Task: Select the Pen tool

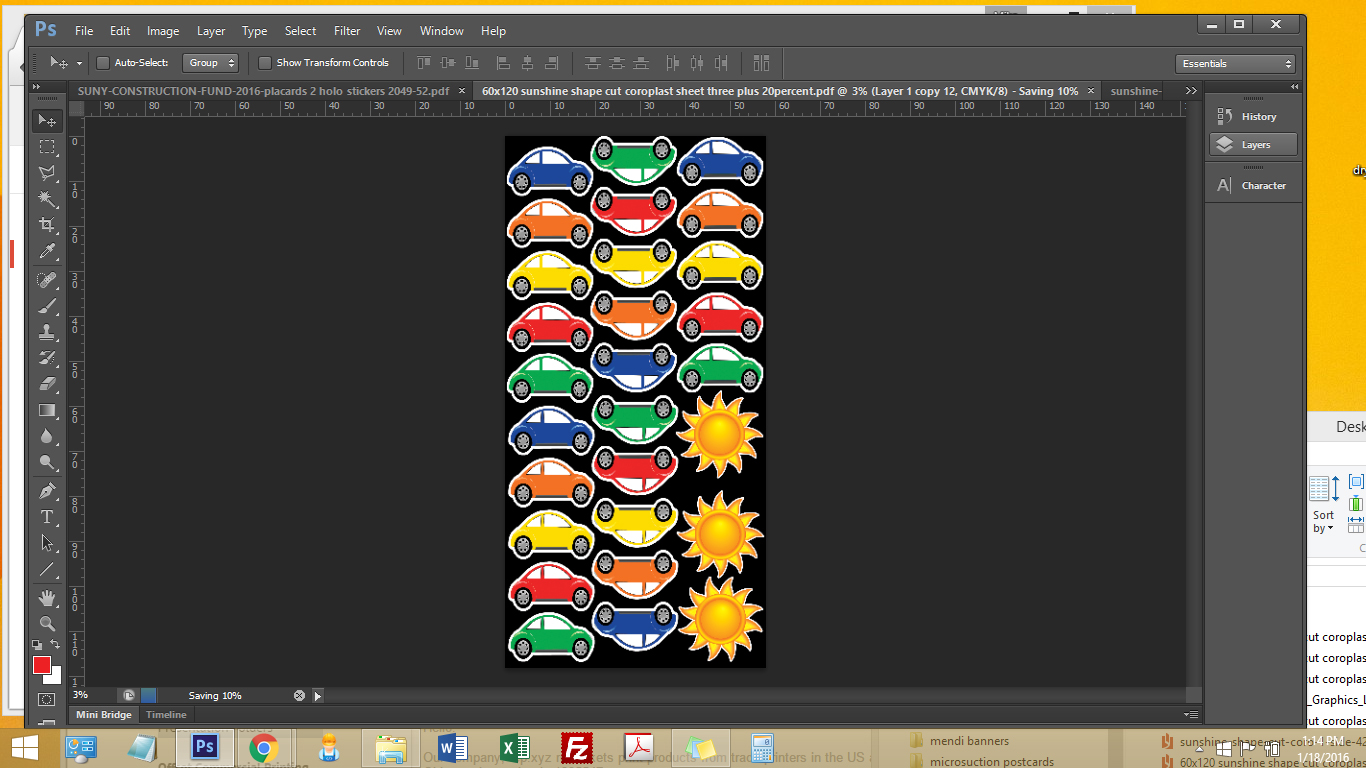Action: 47,491
